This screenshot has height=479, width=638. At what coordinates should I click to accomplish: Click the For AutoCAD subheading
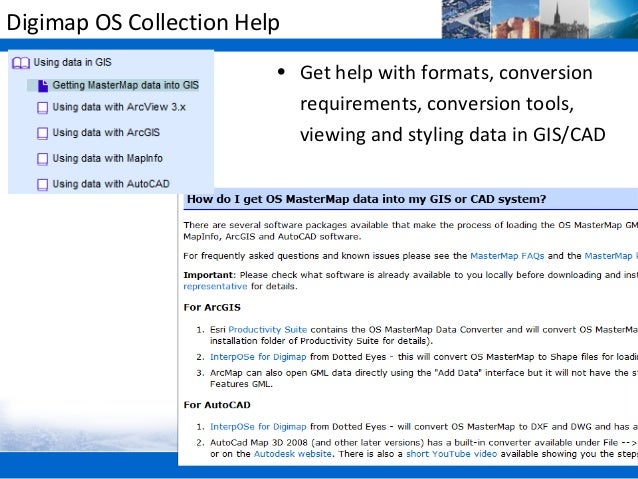(217, 405)
